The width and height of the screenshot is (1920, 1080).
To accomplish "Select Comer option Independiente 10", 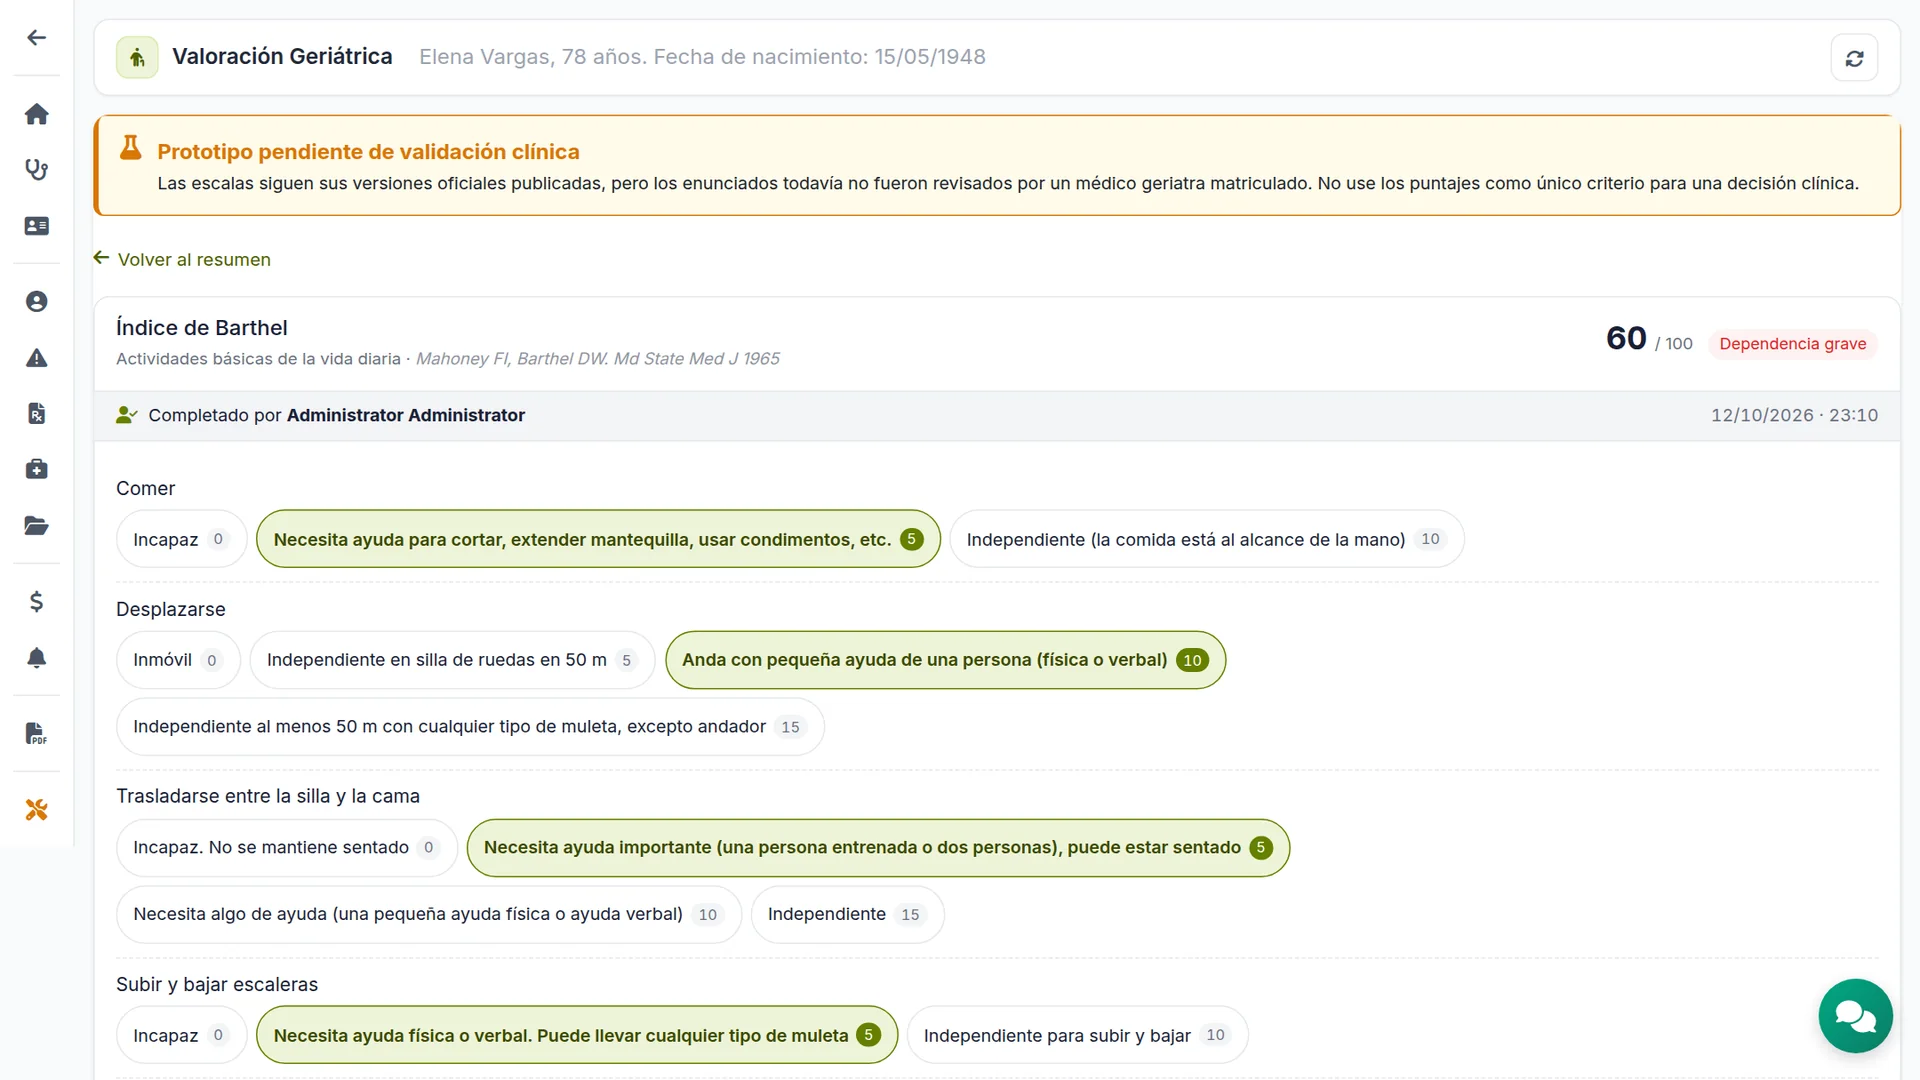I will click(1206, 539).
